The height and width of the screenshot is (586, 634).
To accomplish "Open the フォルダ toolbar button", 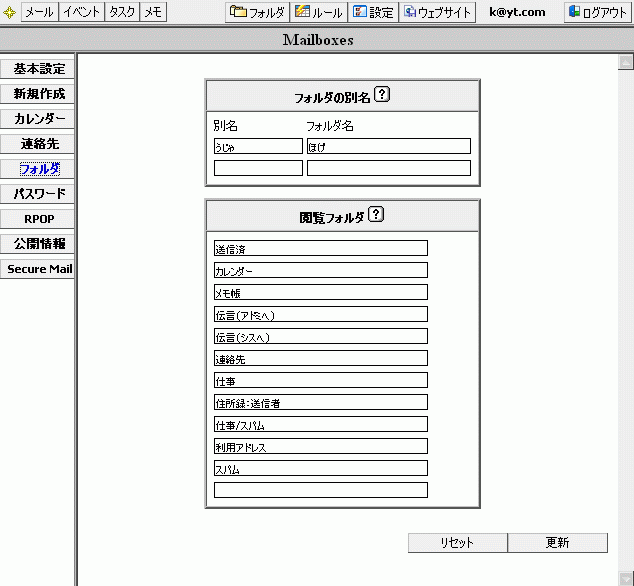I will (257, 12).
